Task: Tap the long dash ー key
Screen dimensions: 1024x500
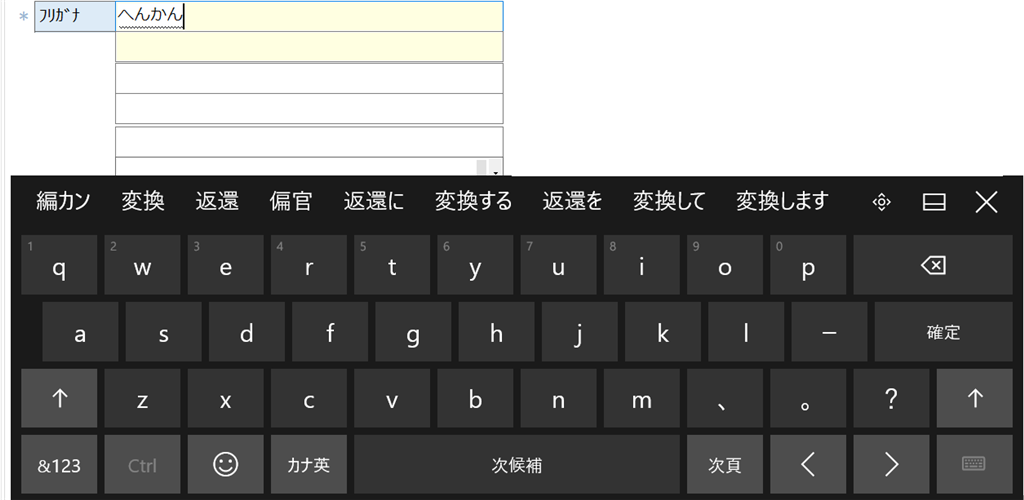Action: pyautogui.click(x=829, y=332)
